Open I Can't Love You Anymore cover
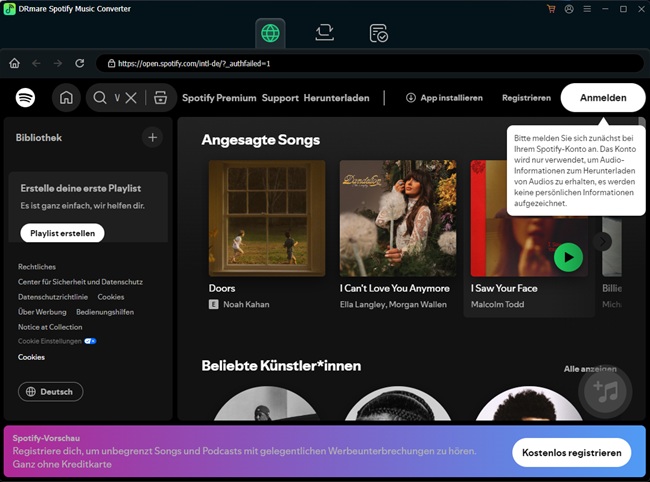The image size is (650, 482). click(x=398, y=218)
